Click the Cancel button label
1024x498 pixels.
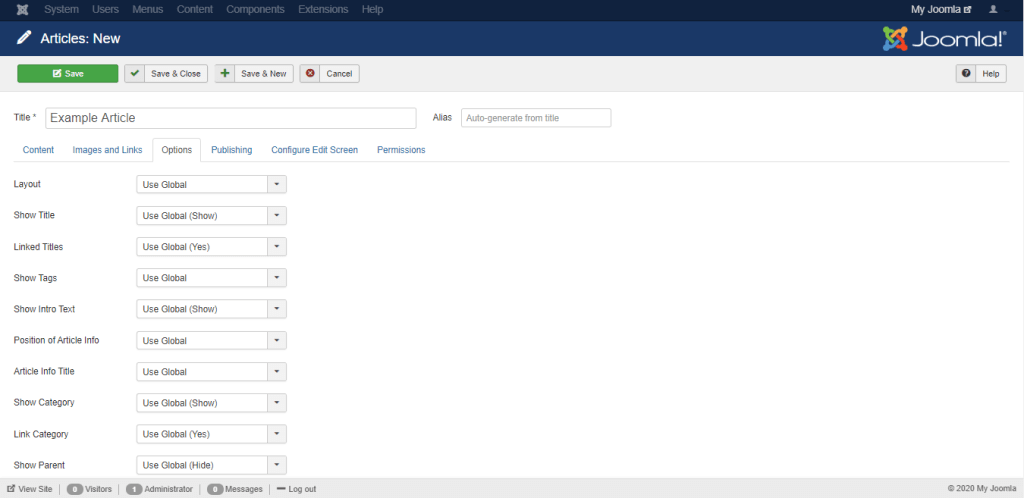point(339,74)
